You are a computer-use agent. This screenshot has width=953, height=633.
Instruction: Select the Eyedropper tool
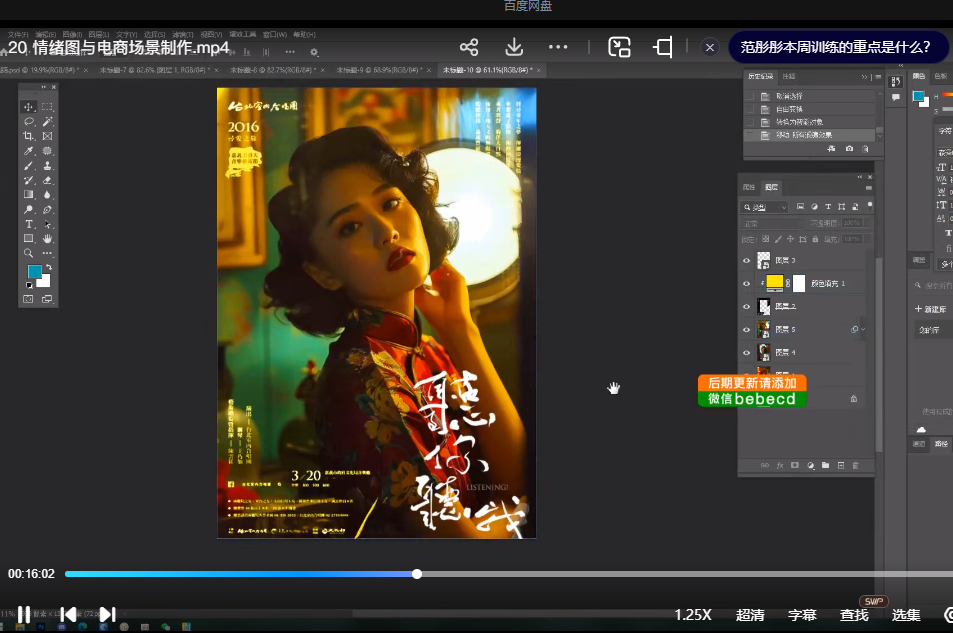(x=29, y=151)
